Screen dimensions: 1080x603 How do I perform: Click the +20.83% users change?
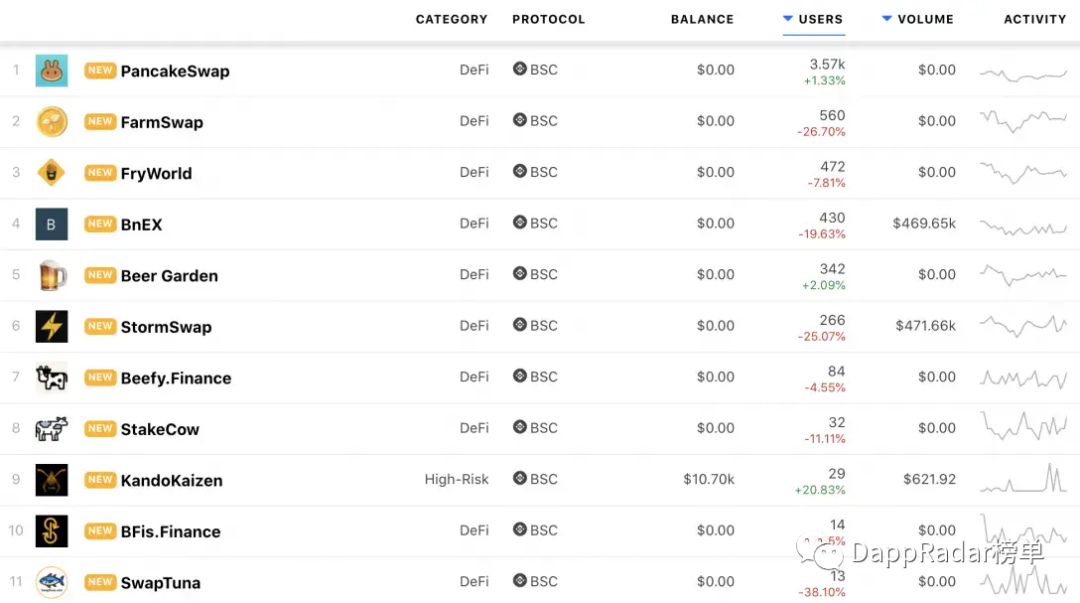coord(820,490)
